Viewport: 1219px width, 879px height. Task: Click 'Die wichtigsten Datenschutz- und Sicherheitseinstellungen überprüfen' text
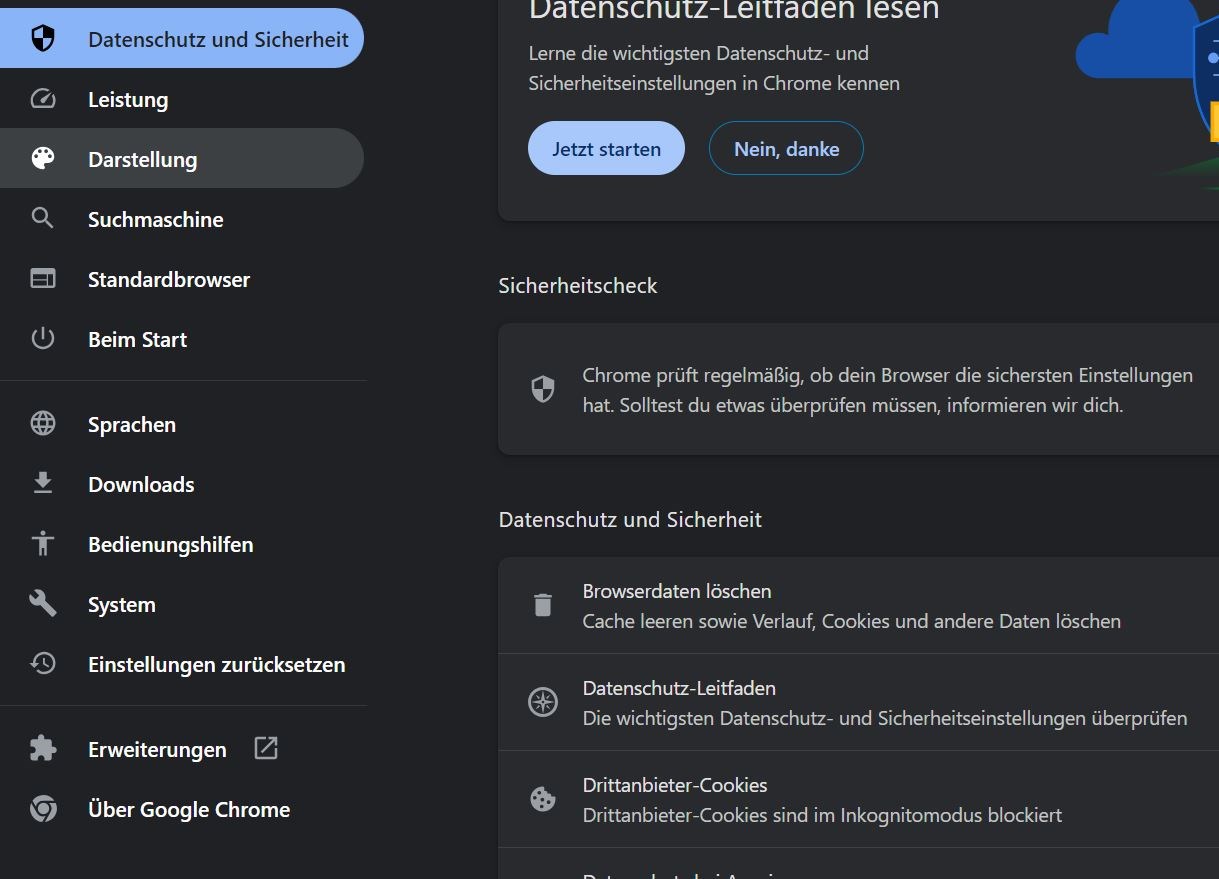click(x=885, y=718)
